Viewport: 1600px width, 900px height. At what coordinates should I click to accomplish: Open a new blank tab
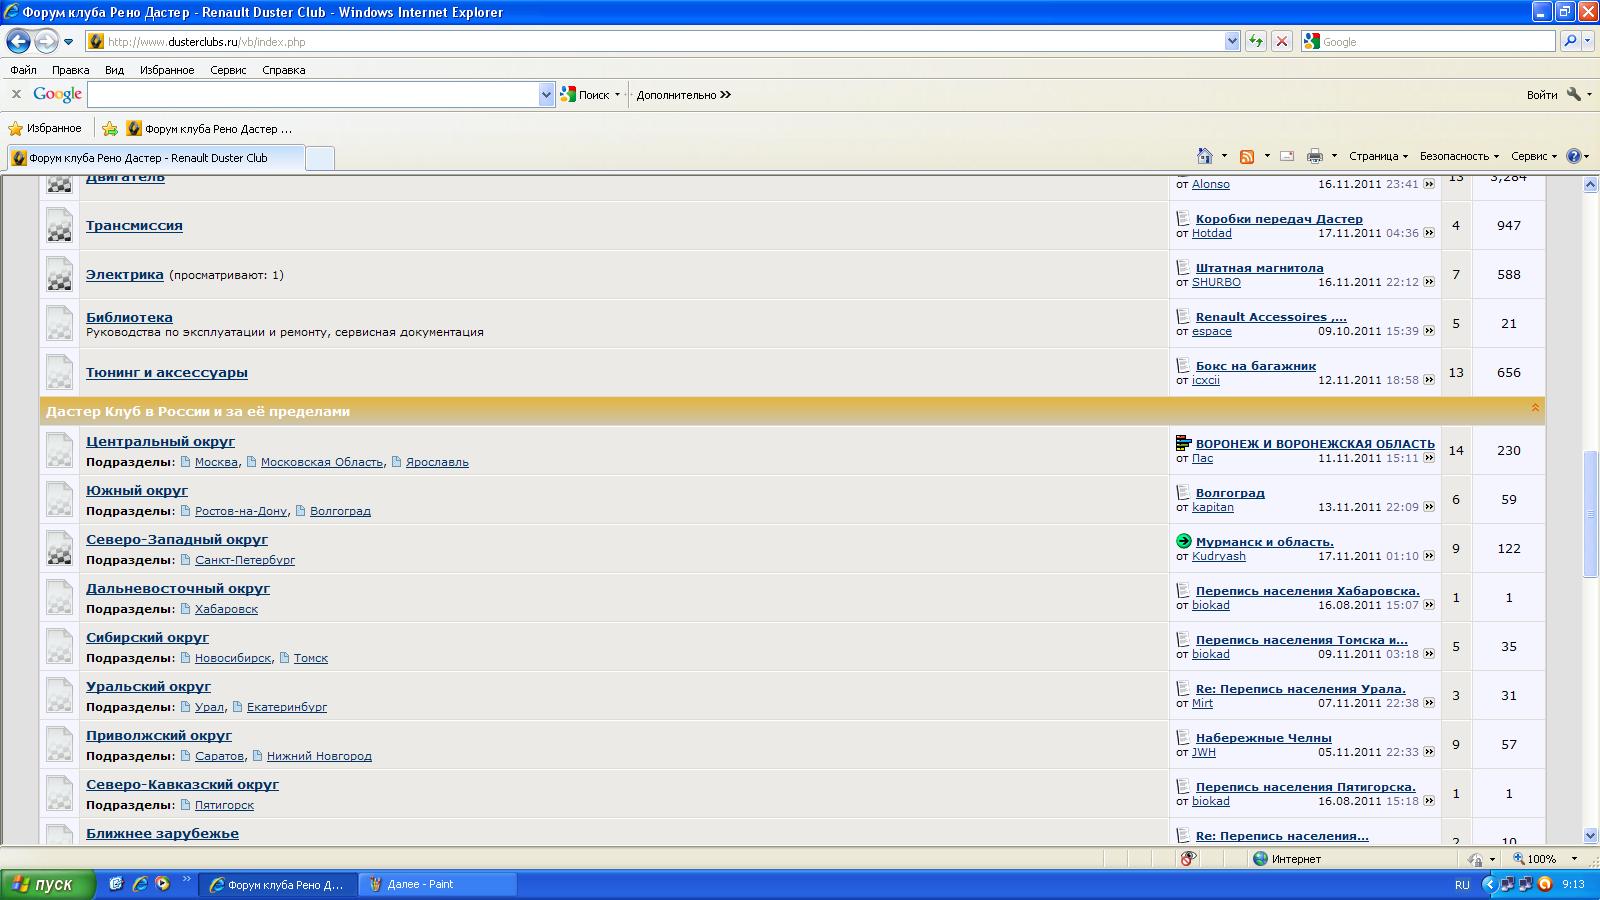tap(319, 158)
